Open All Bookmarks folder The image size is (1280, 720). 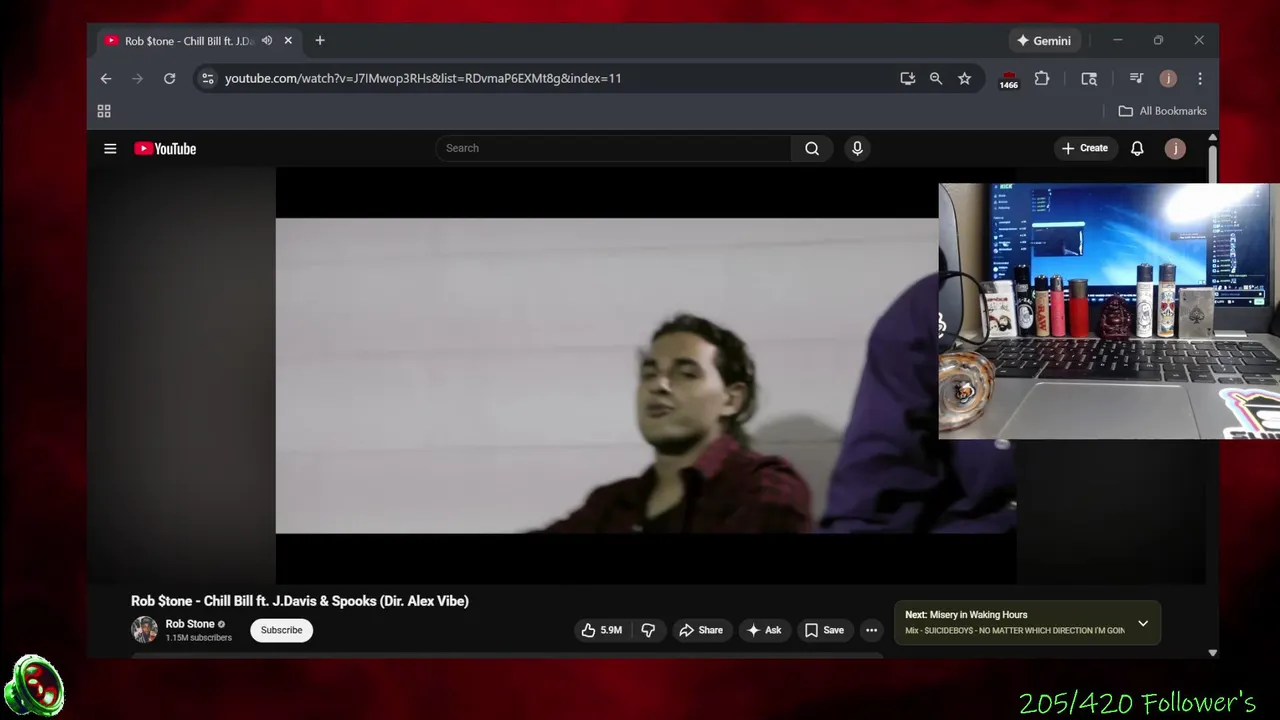[1162, 111]
